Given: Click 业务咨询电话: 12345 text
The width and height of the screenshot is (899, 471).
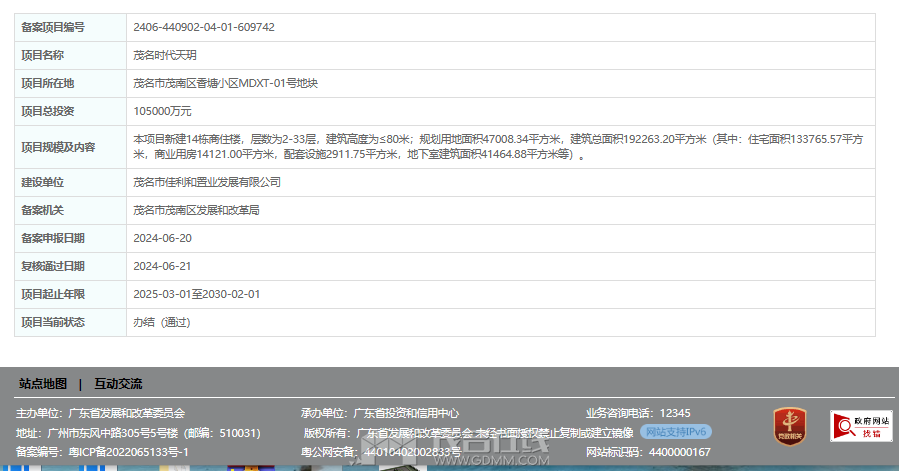Looking at the screenshot, I should coord(638,413).
